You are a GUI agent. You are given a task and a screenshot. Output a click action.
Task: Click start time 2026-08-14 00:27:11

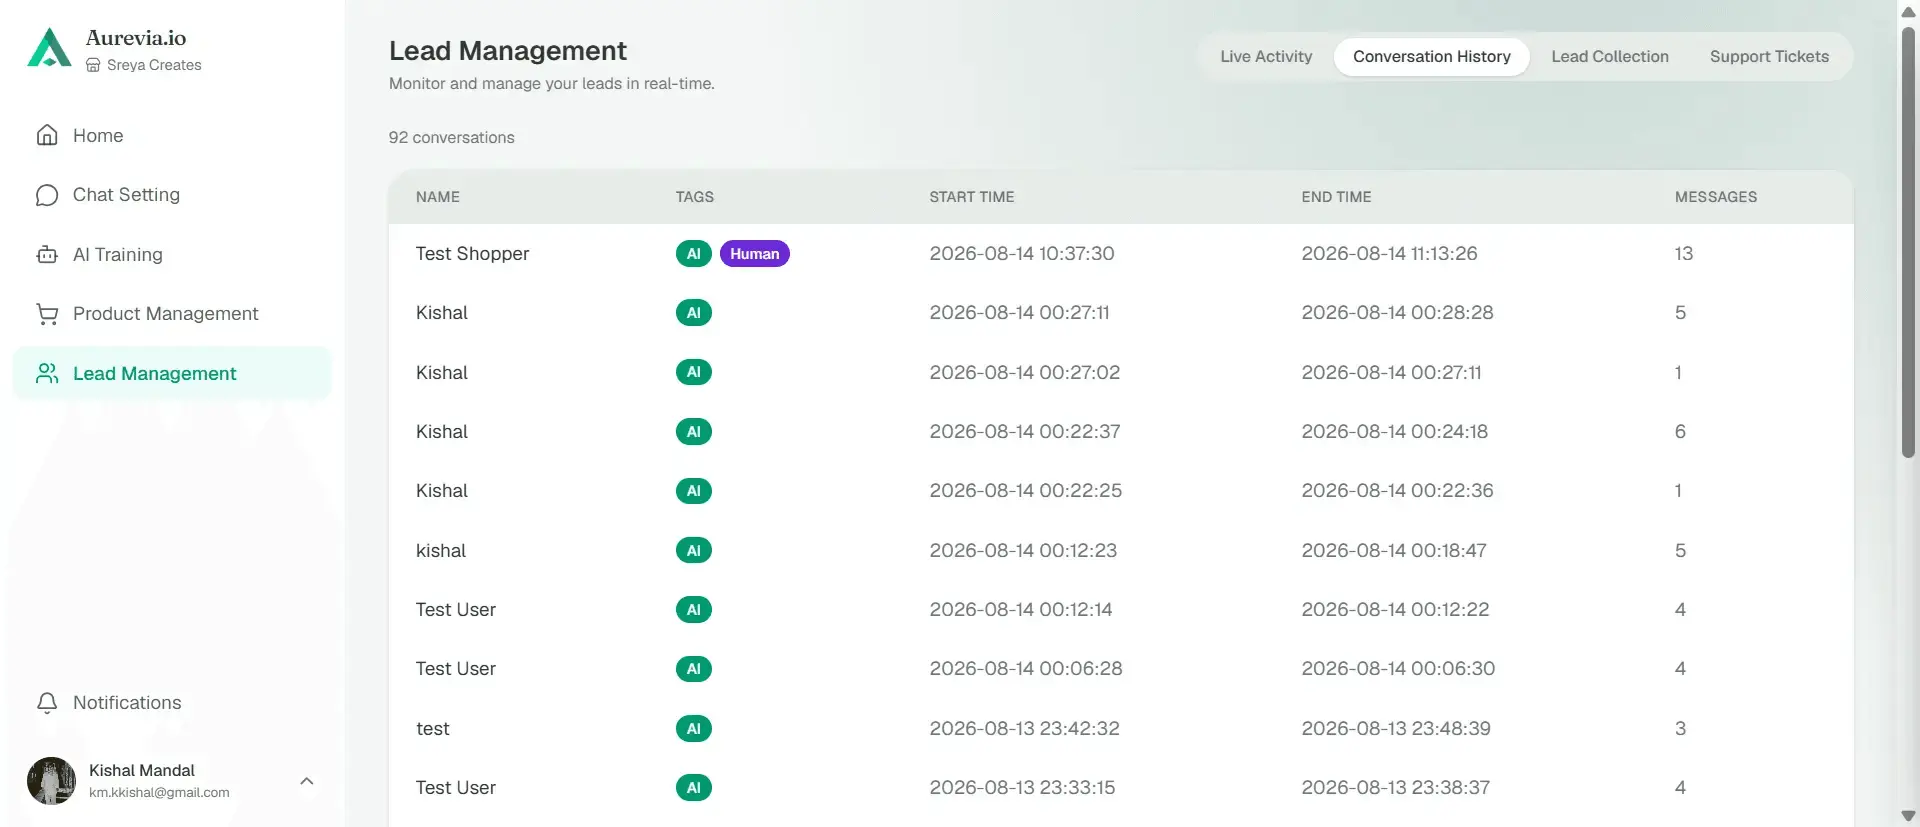[x=1020, y=313]
